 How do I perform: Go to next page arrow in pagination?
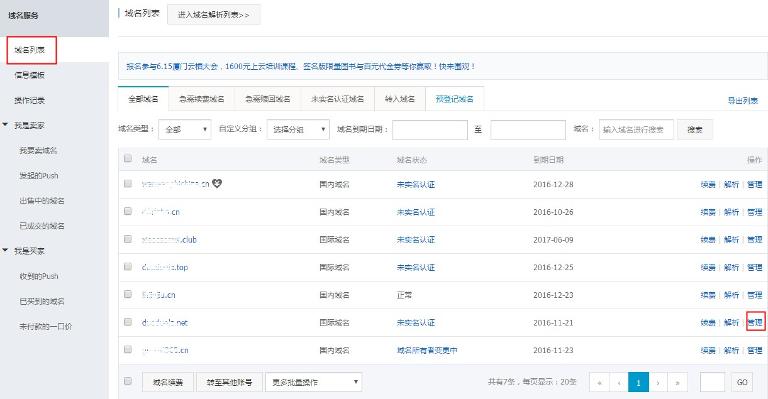(x=658, y=382)
